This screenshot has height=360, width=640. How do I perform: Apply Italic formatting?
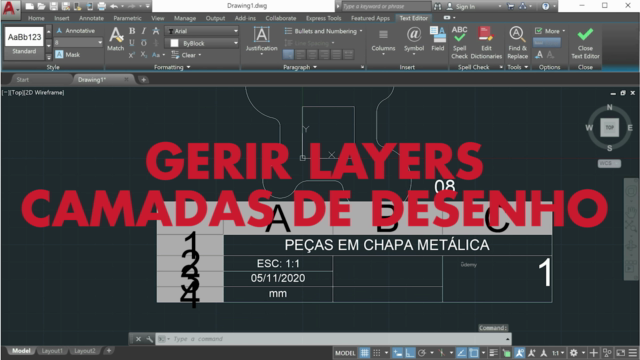click(x=144, y=31)
